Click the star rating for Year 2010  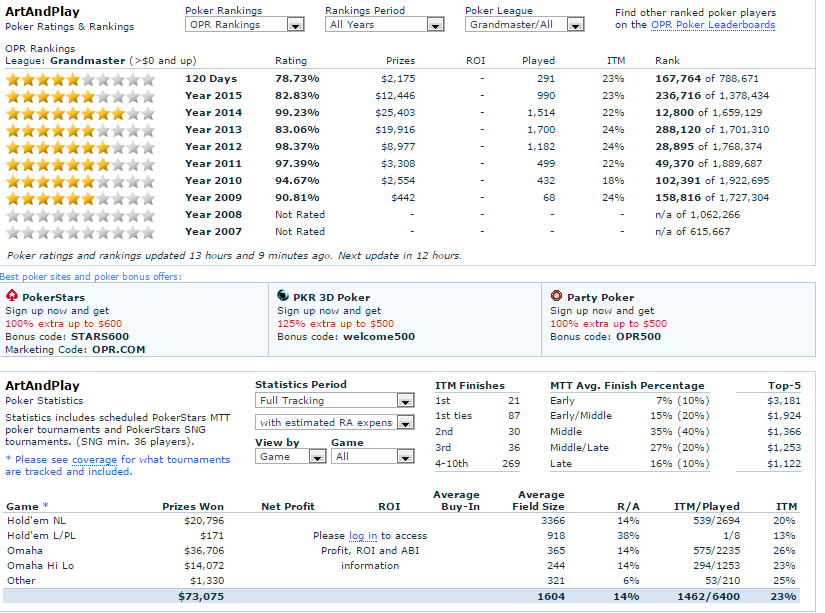tap(81, 182)
